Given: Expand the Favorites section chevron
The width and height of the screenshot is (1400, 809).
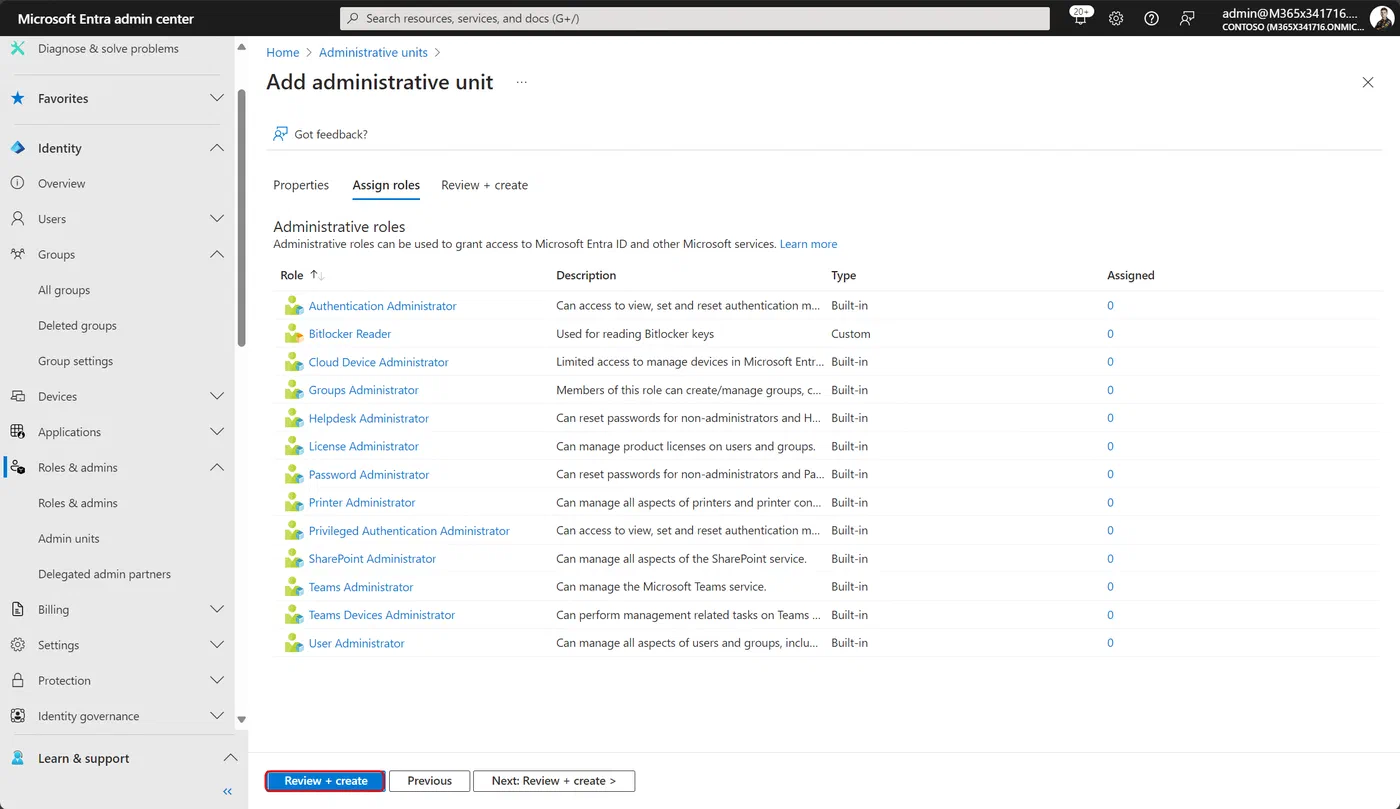Looking at the screenshot, I should 217,98.
